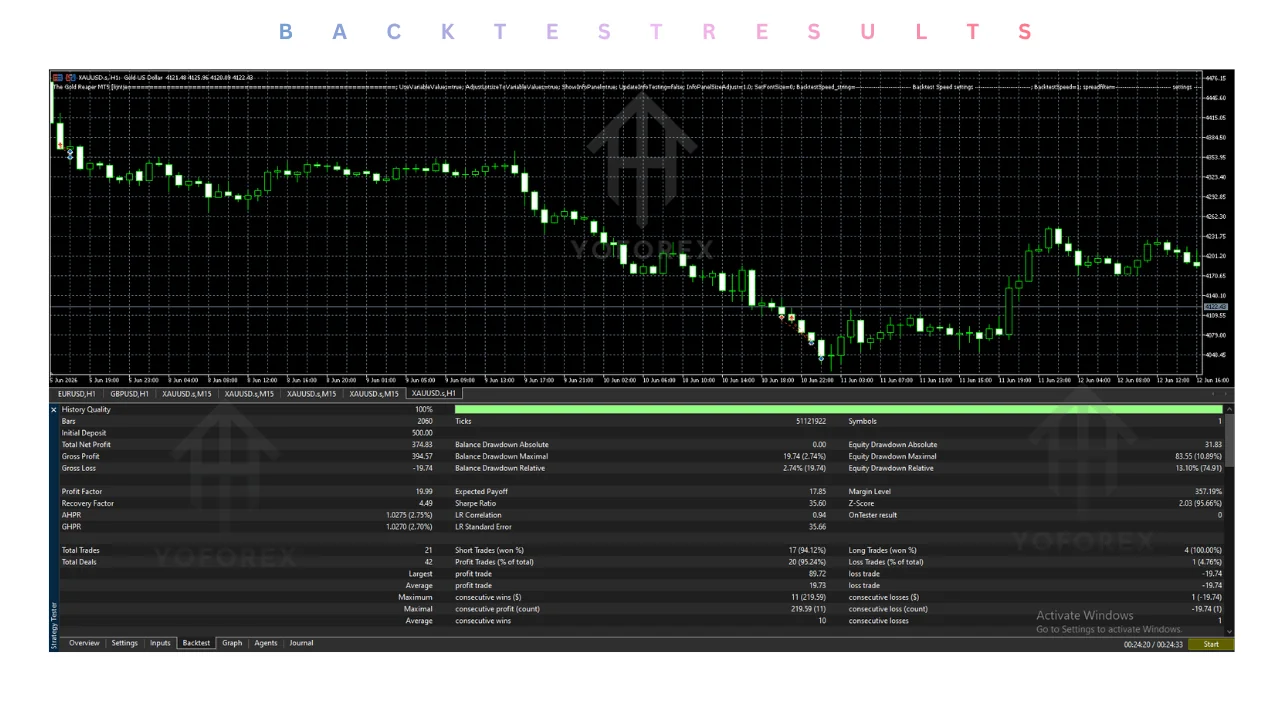
Task: Click the Equity Drawdown Maximal value 83.55 (10.89%)
Action: pos(1198,457)
